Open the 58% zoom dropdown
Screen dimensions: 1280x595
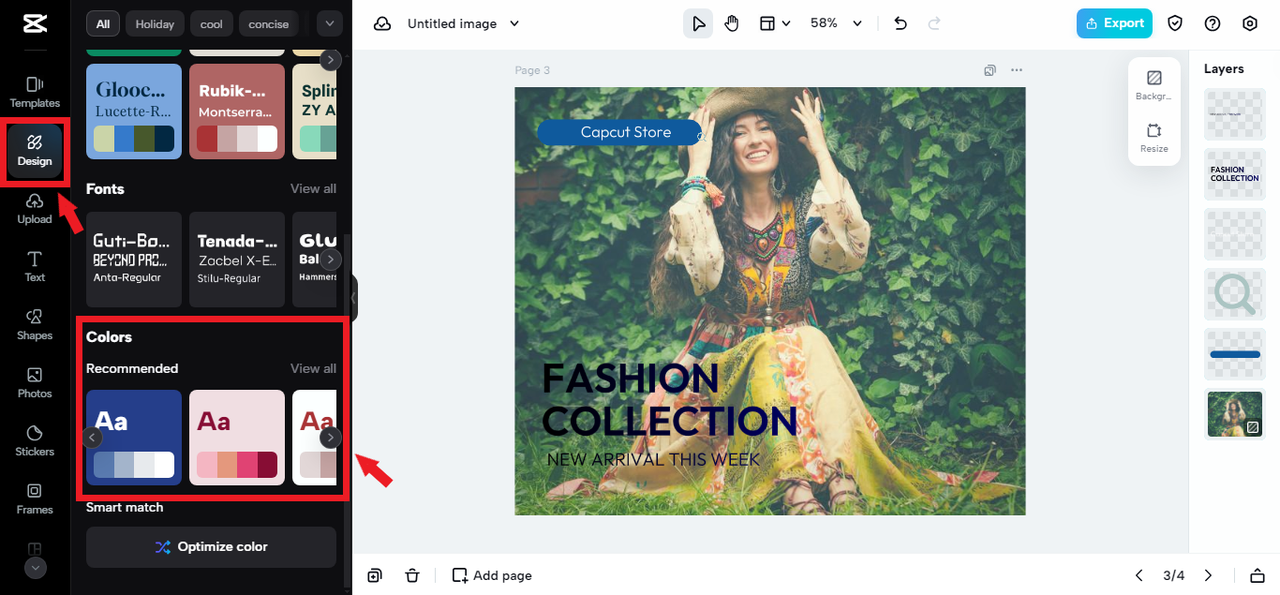[x=836, y=24]
